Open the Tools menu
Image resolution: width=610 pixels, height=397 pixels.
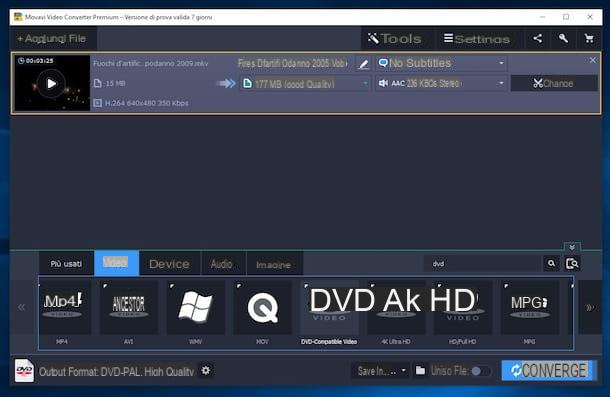click(x=395, y=39)
